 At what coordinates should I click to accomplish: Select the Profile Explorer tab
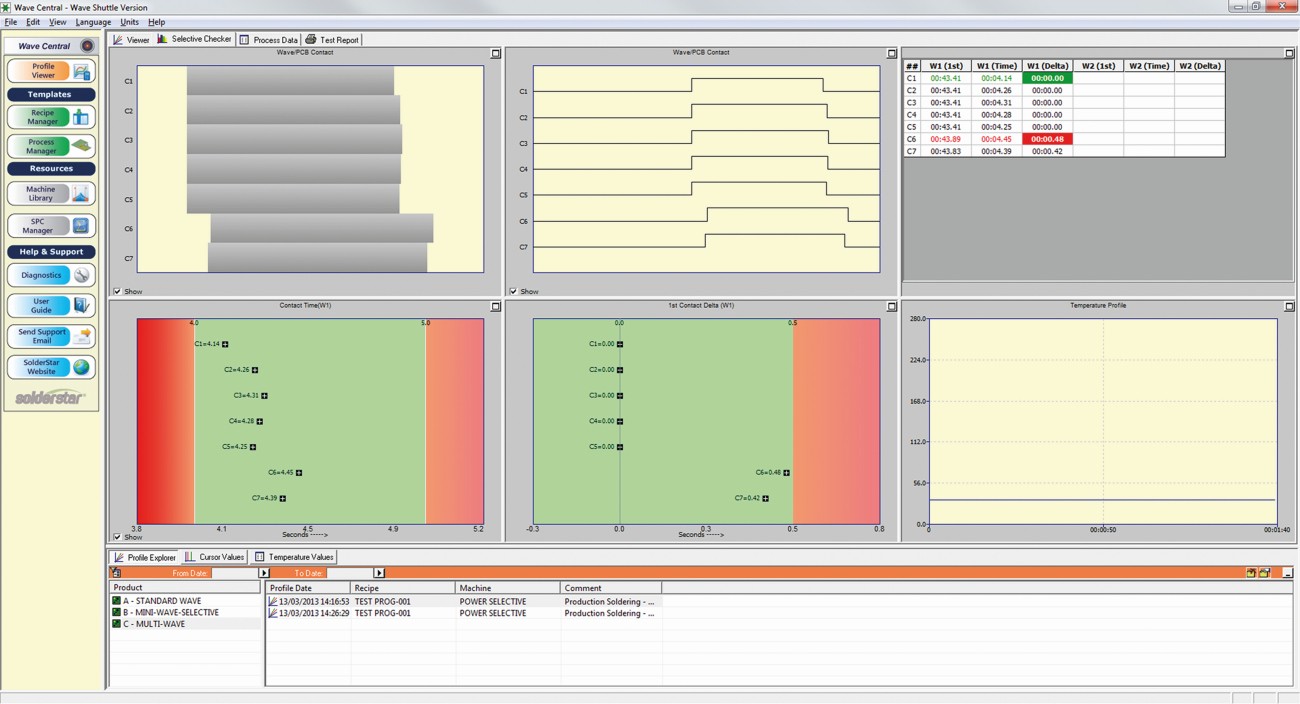click(145, 557)
